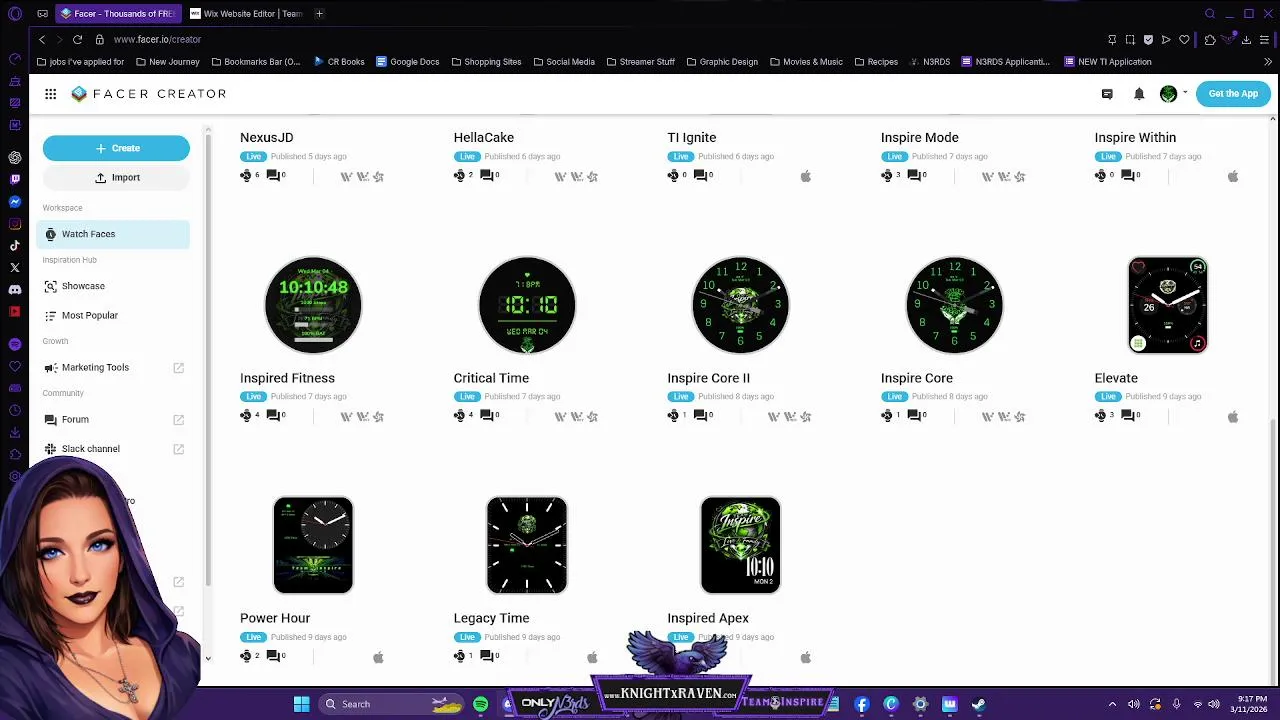Click the Live badge under Inspired Fitness
Viewport: 1280px width, 720px height.
(253, 397)
